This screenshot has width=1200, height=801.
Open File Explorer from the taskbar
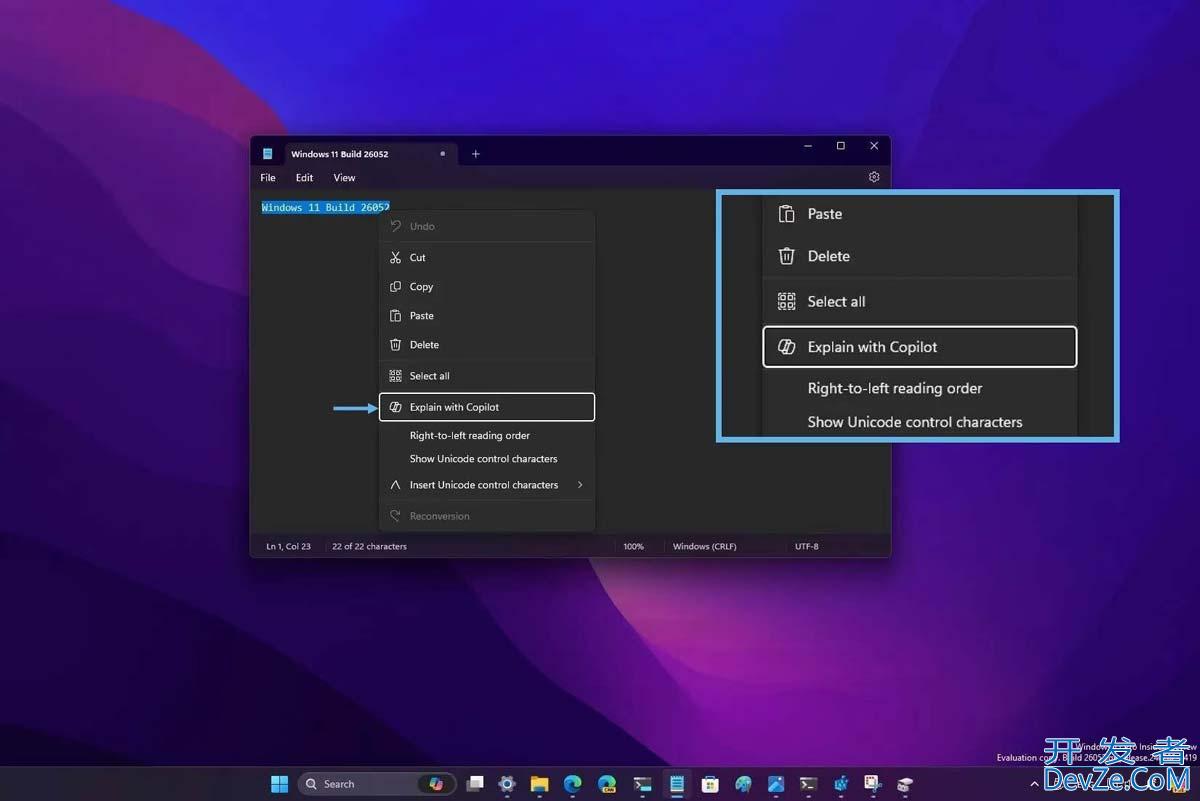coord(540,784)
